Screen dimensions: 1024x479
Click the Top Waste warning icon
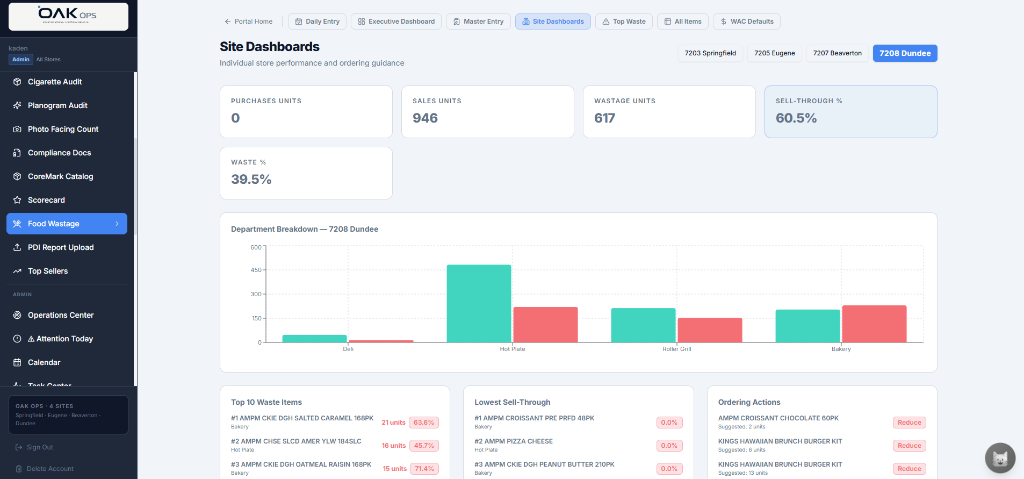pos(605,22)
